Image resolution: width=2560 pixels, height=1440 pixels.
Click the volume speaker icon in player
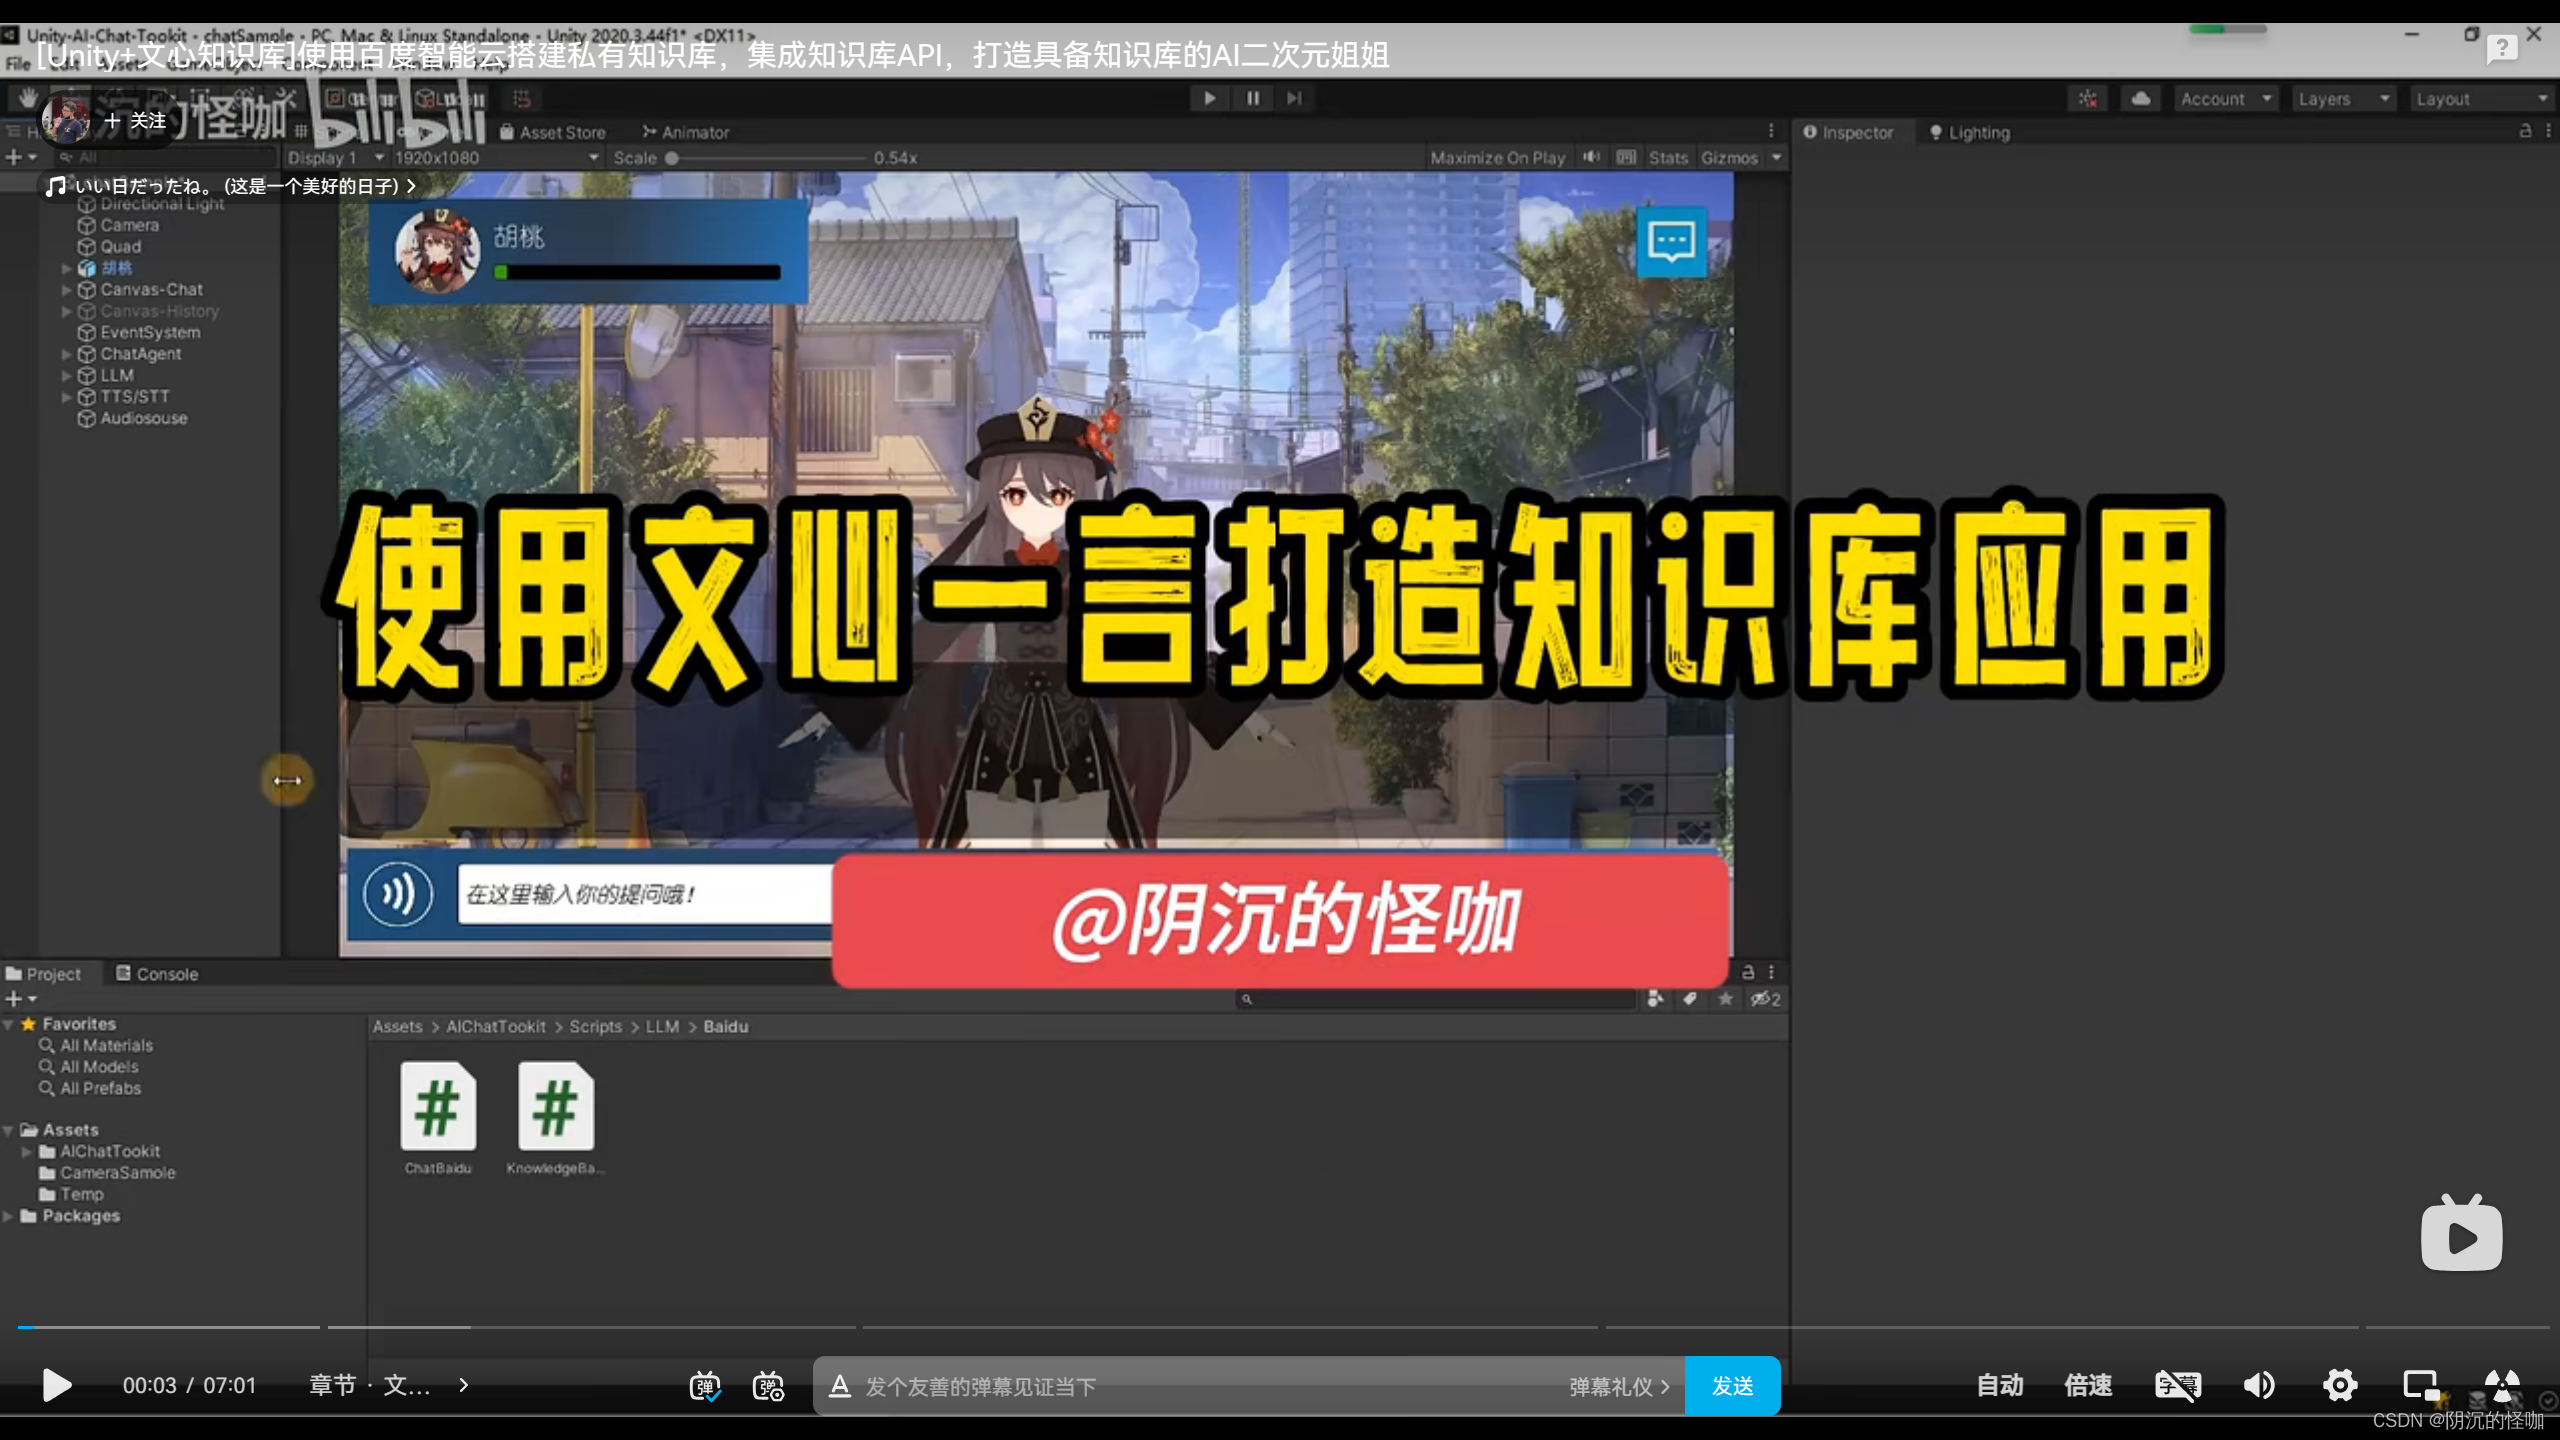[2259, 1385]
